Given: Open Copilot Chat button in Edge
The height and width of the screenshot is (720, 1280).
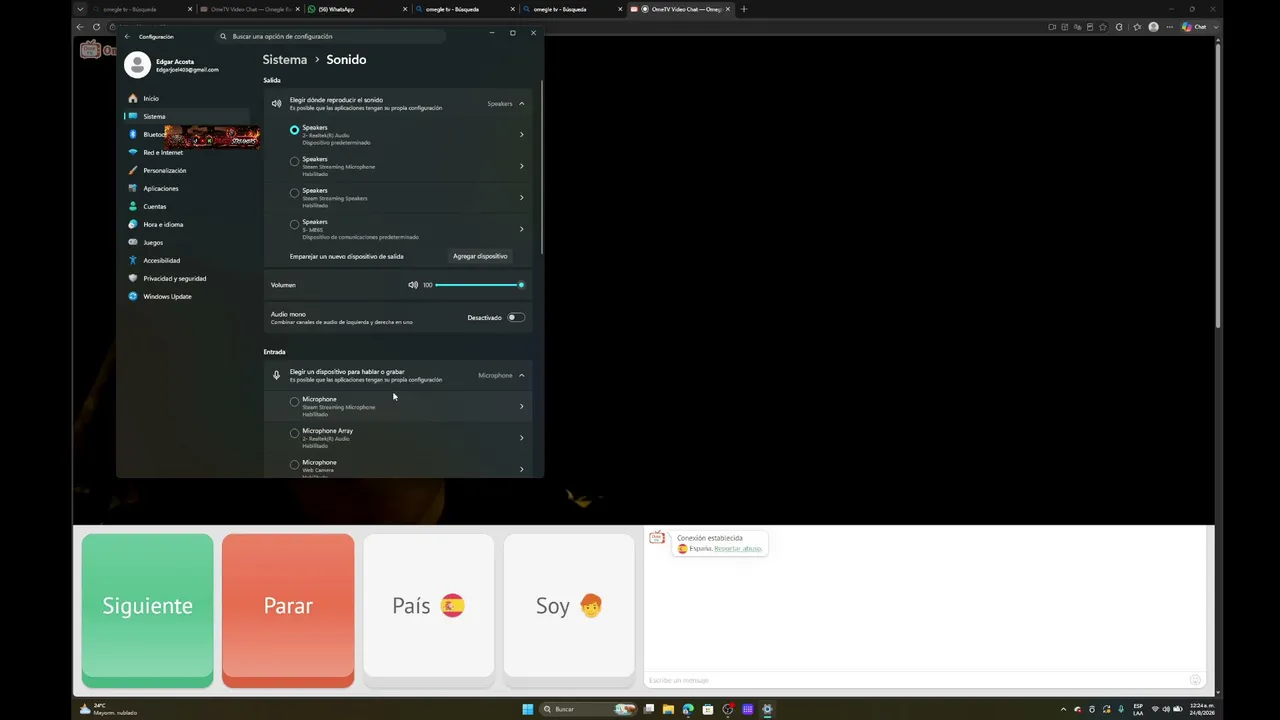Looking at the screenshot, I should (x=1195, y=27).
